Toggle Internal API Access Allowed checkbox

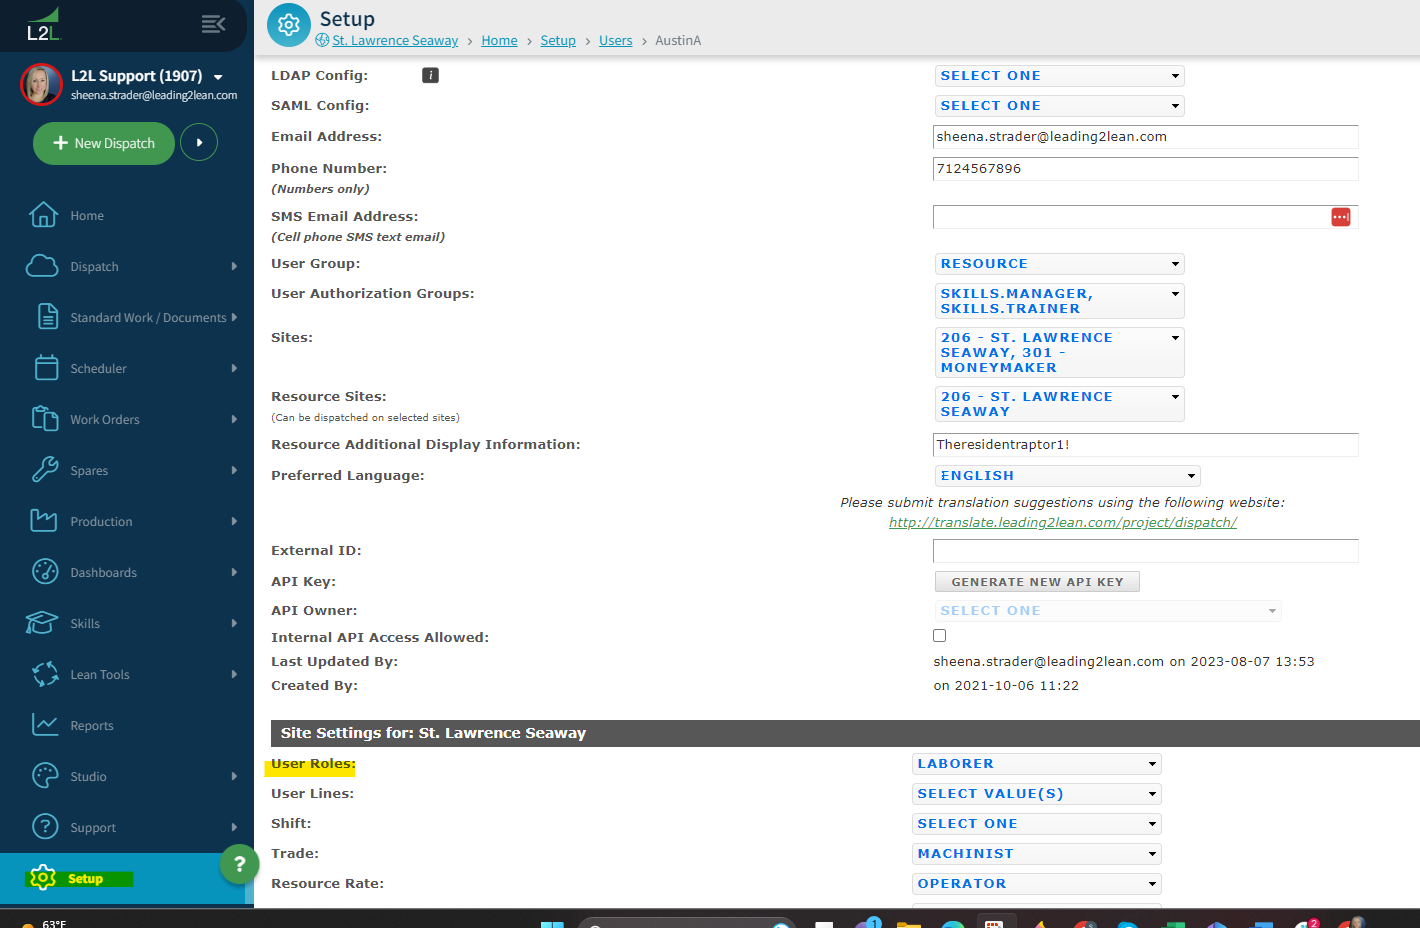pyautogui.click(x=939, y=636)
